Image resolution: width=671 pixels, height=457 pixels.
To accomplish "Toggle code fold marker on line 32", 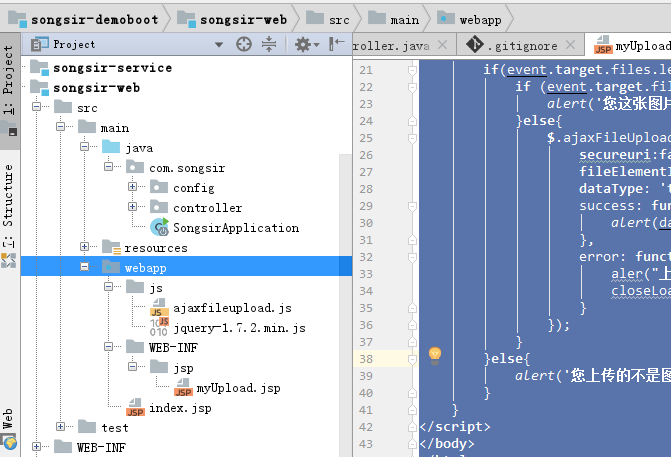I will tap(412, 257).
